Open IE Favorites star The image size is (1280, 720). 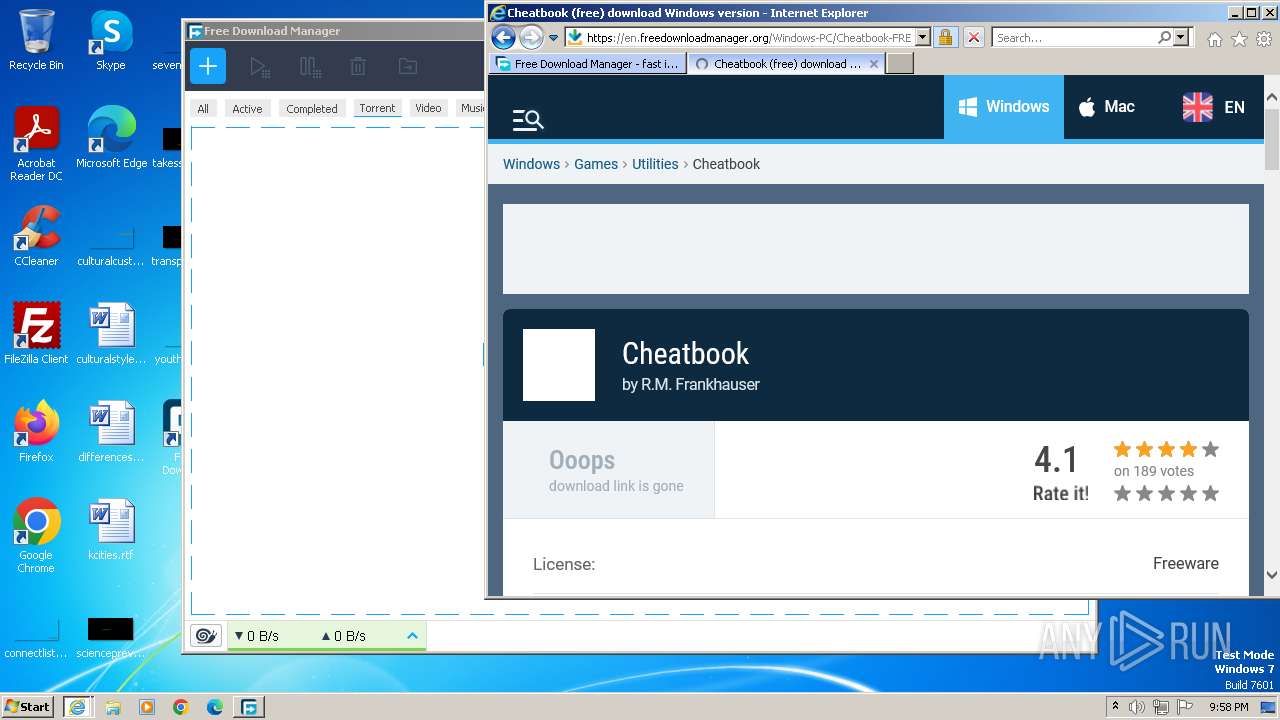tap(1239, 39)
